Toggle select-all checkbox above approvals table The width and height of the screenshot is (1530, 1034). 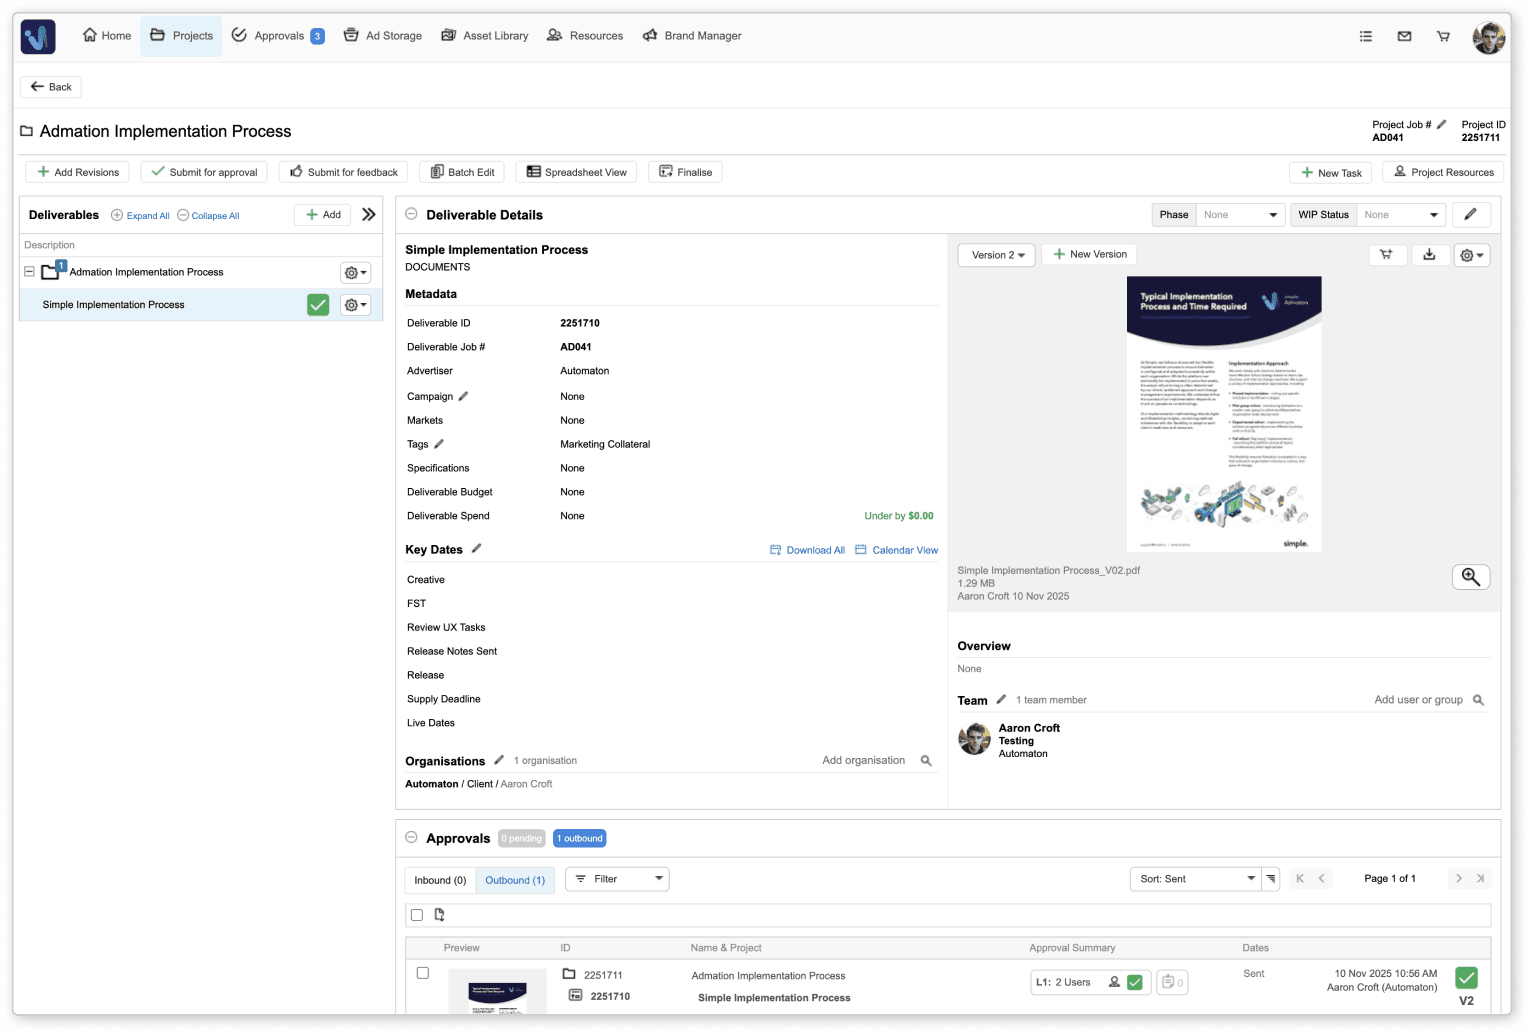[417, 915]
